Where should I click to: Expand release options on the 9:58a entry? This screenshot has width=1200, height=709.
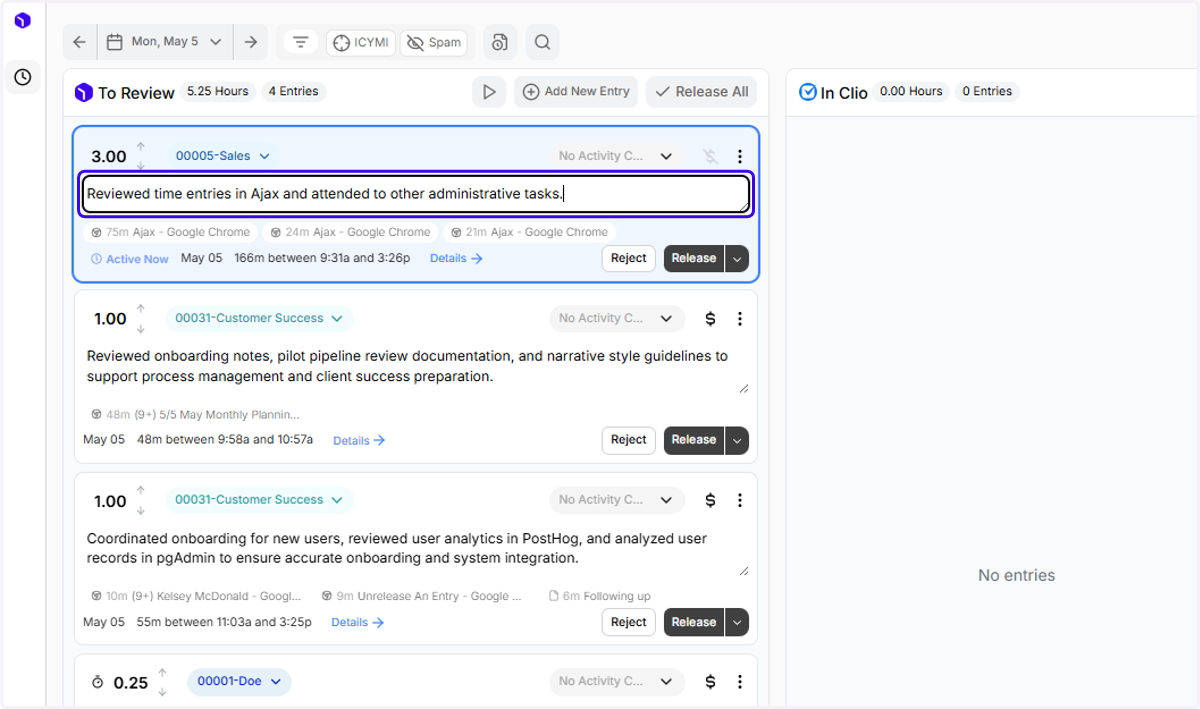(x=737, y=440)
